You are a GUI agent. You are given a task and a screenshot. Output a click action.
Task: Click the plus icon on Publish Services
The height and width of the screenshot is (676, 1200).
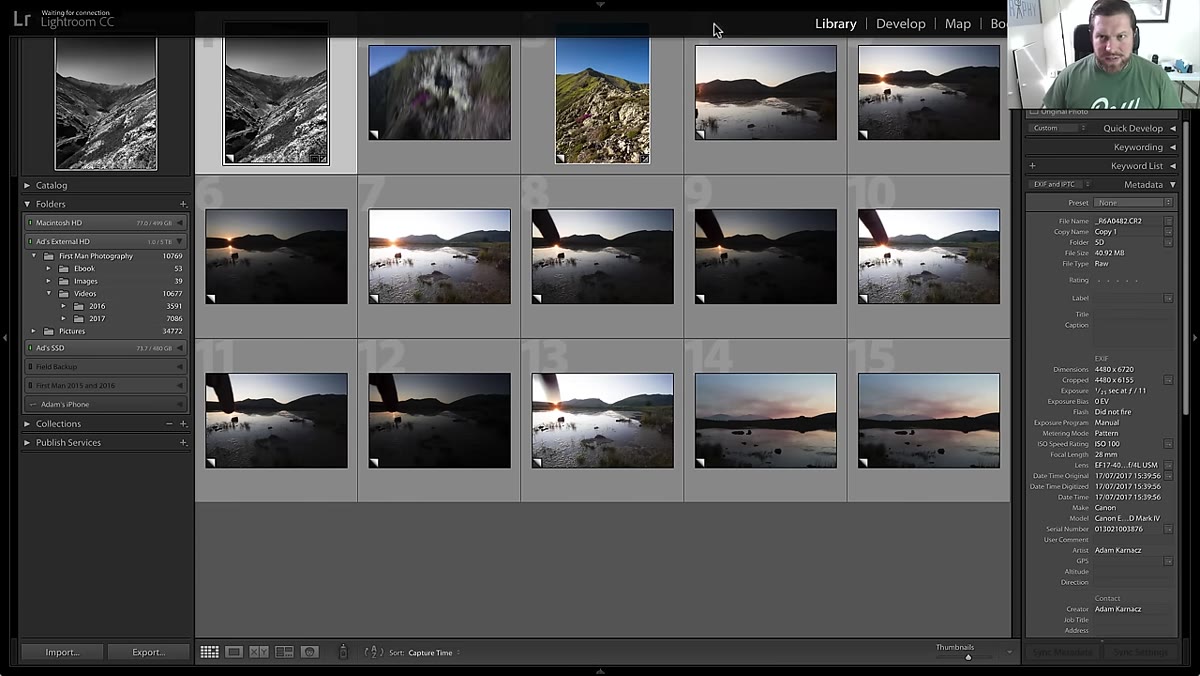click(x=183, y=442)
